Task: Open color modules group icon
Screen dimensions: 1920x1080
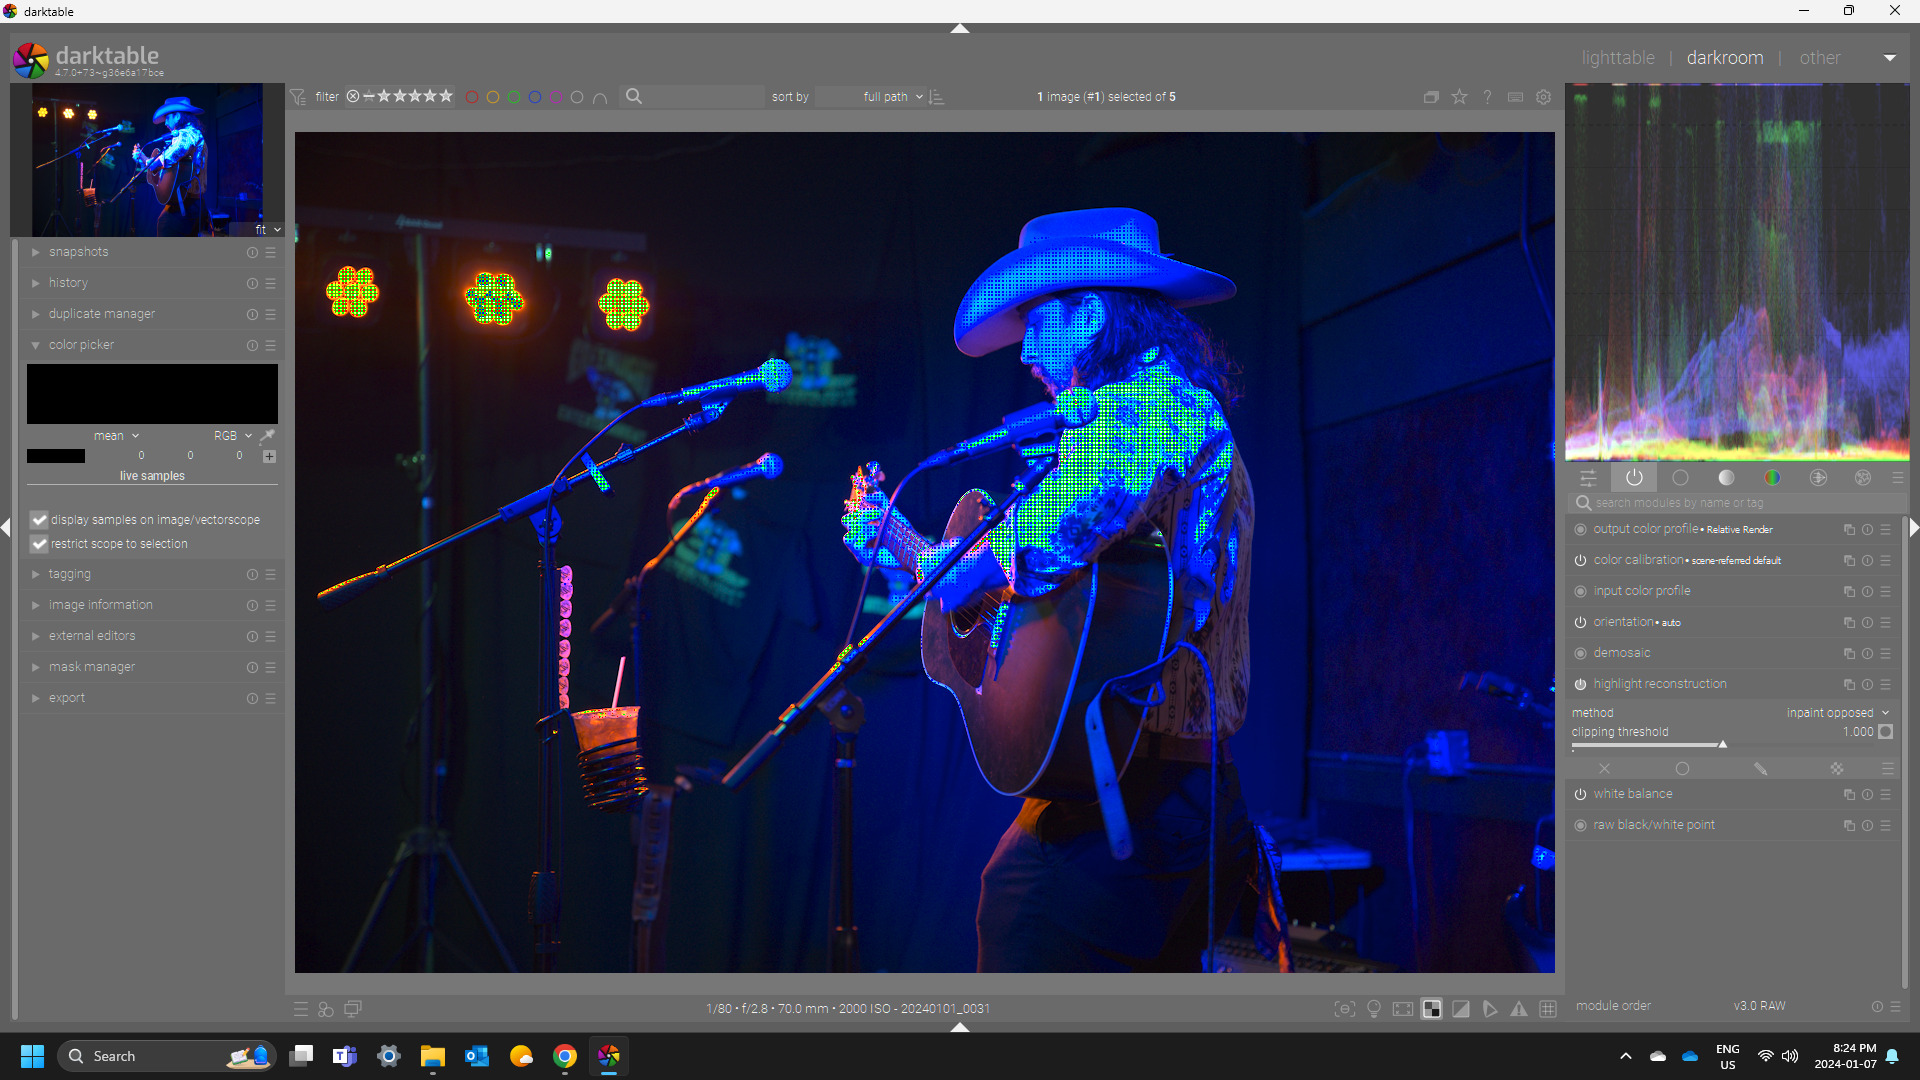Action: pos(1772,478)
